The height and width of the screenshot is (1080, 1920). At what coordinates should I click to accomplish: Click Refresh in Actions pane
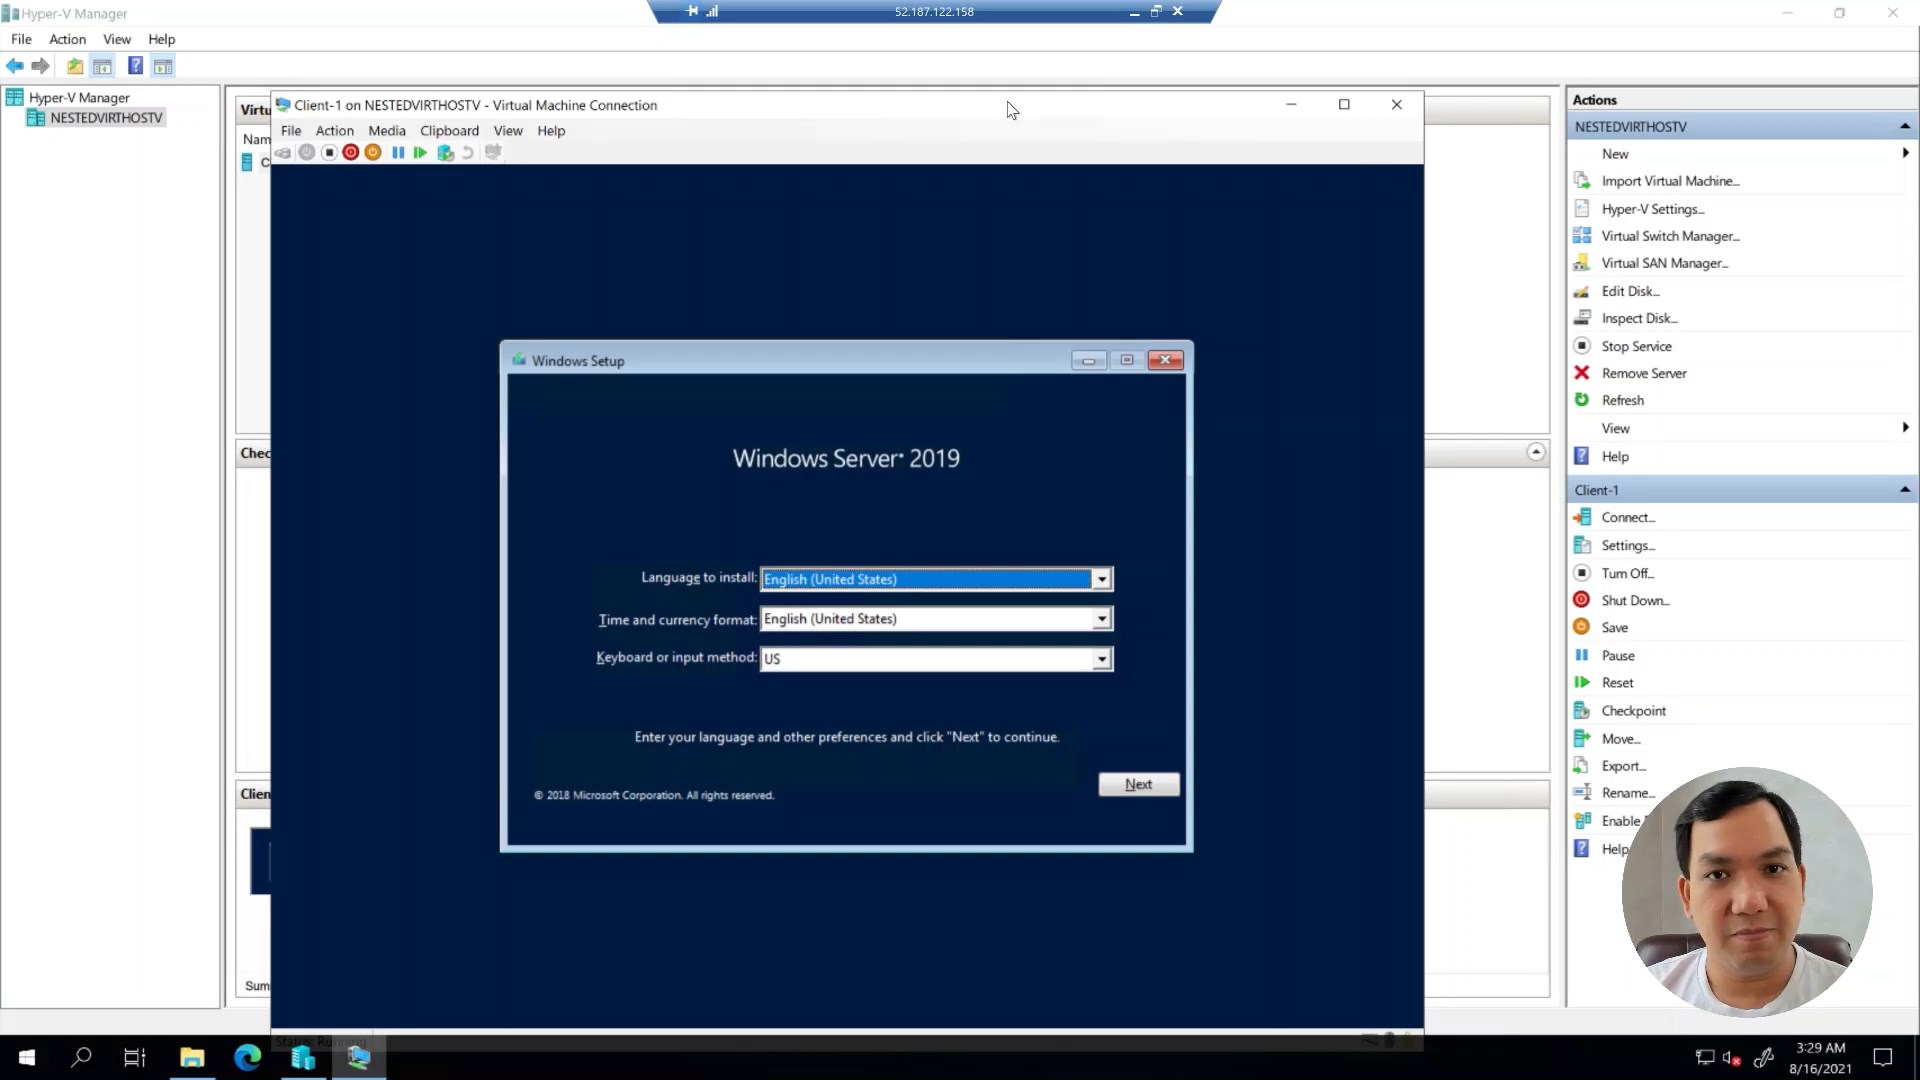pyautogui.click(x=1622, y=400)
